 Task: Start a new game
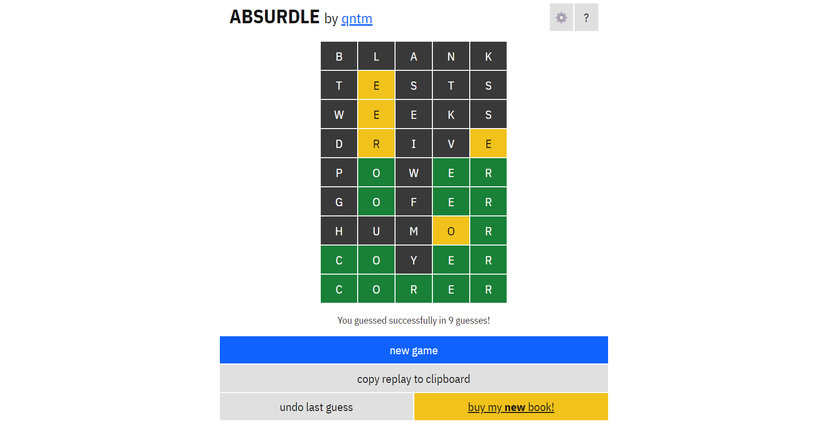point(413,350)
